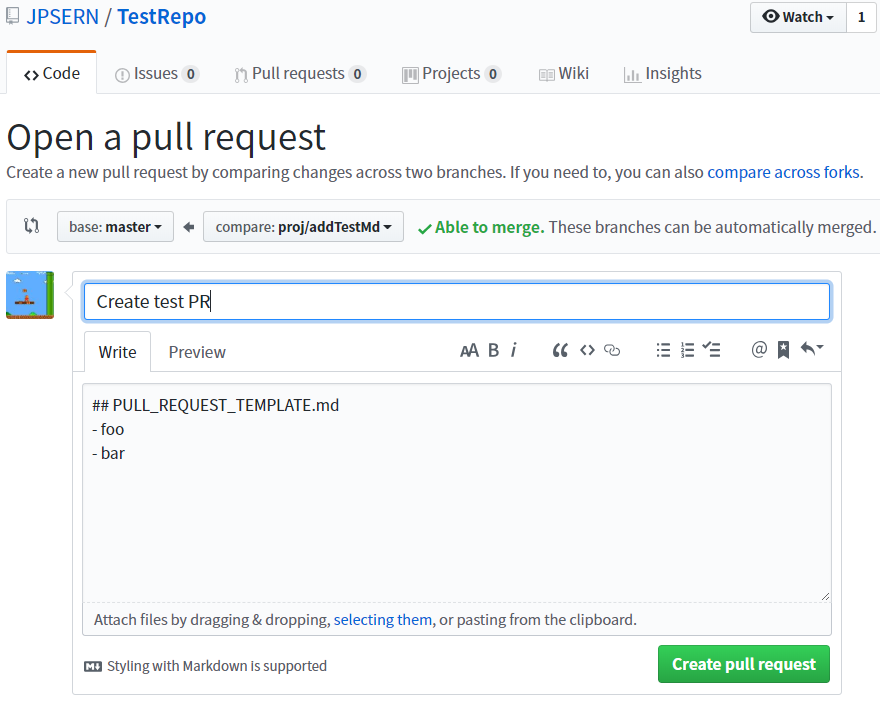
Task: Insert a hyperlink in the description
Action: (611, 350)
